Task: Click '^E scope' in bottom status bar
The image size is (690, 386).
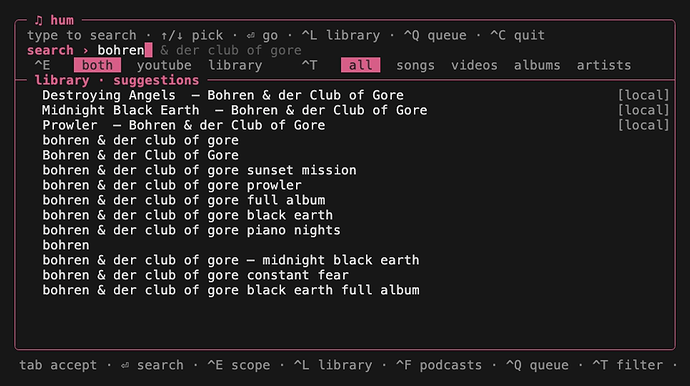Action: [239, 365]
